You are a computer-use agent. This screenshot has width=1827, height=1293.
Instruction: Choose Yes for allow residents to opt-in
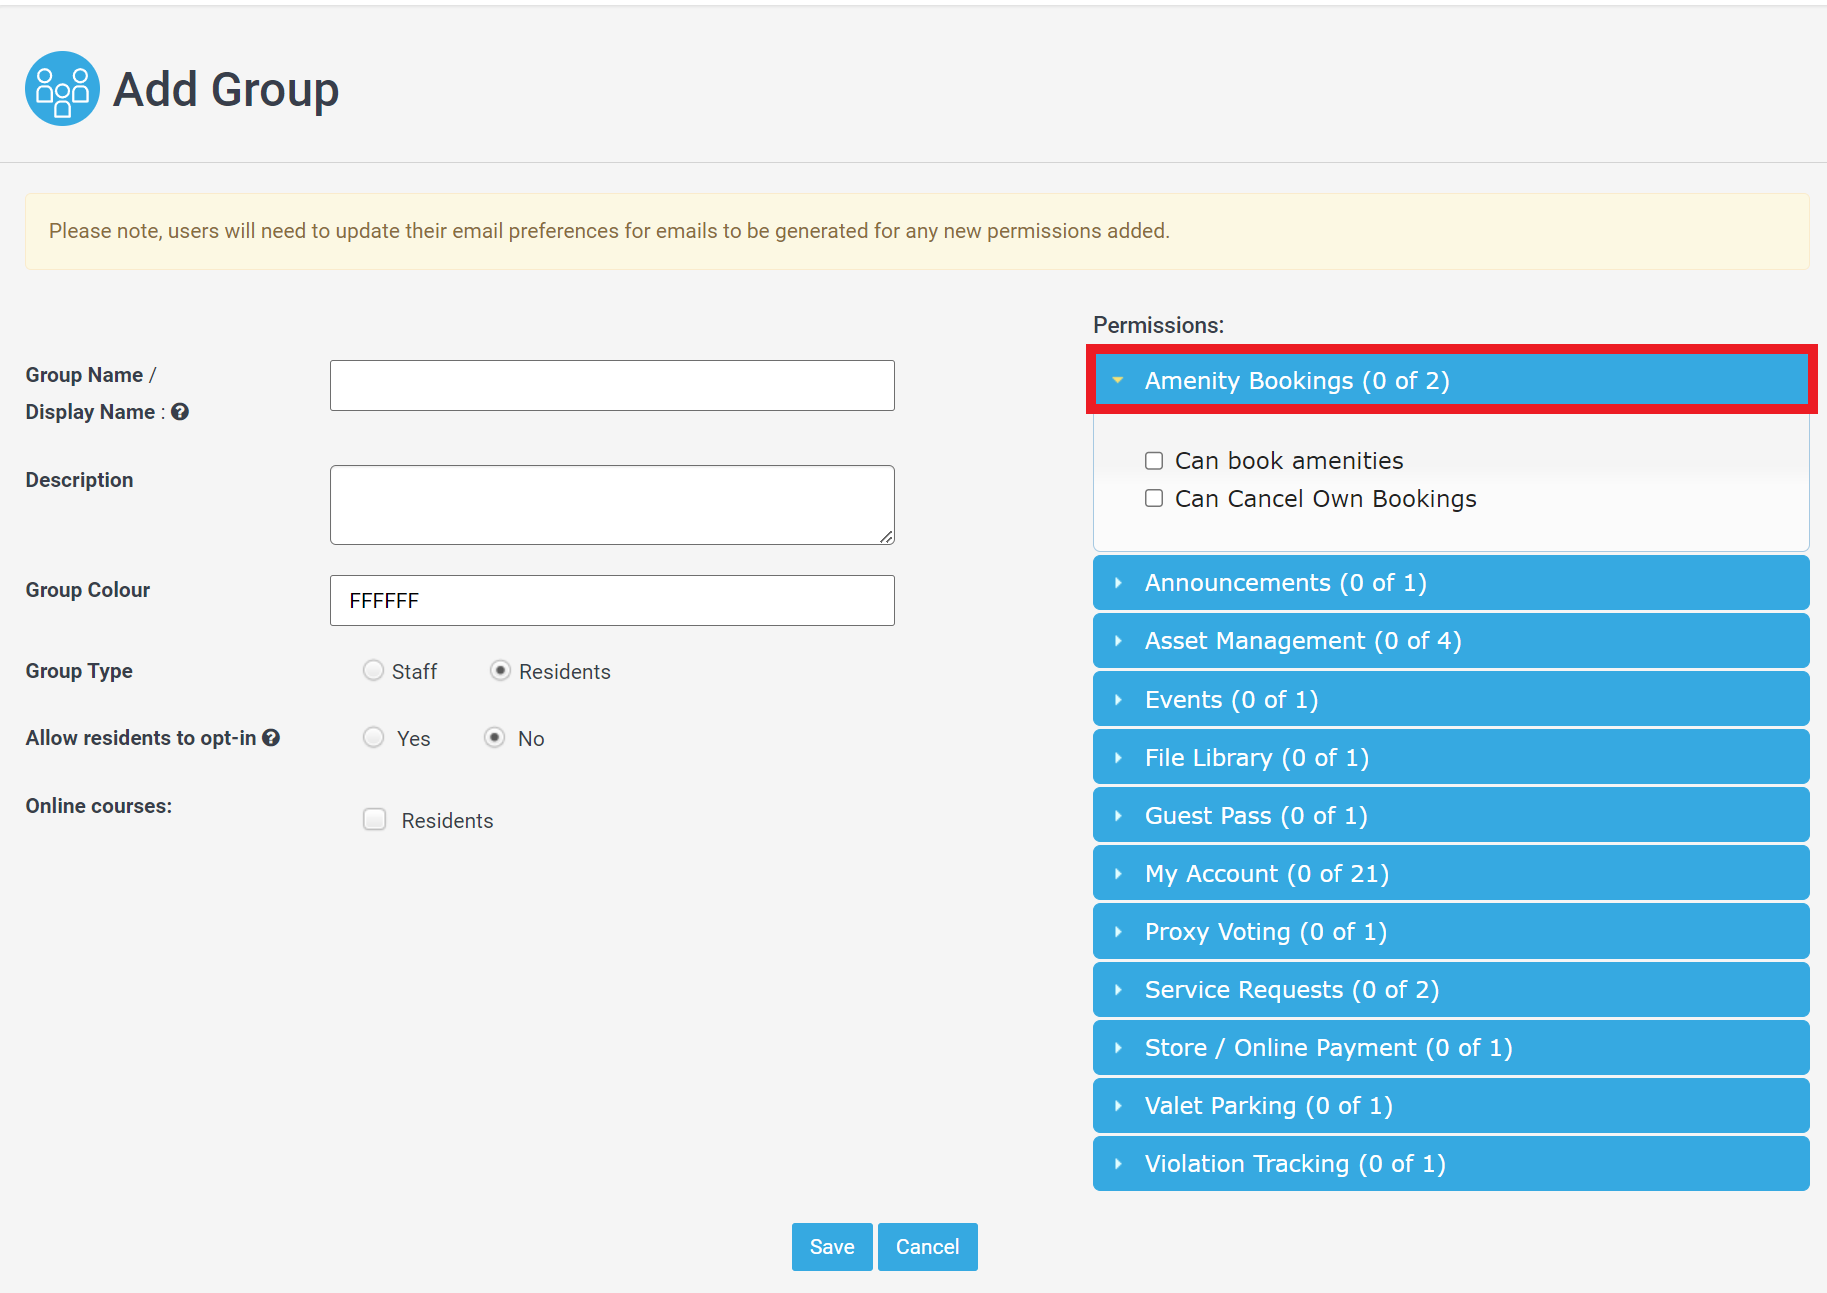click(373, 737)
